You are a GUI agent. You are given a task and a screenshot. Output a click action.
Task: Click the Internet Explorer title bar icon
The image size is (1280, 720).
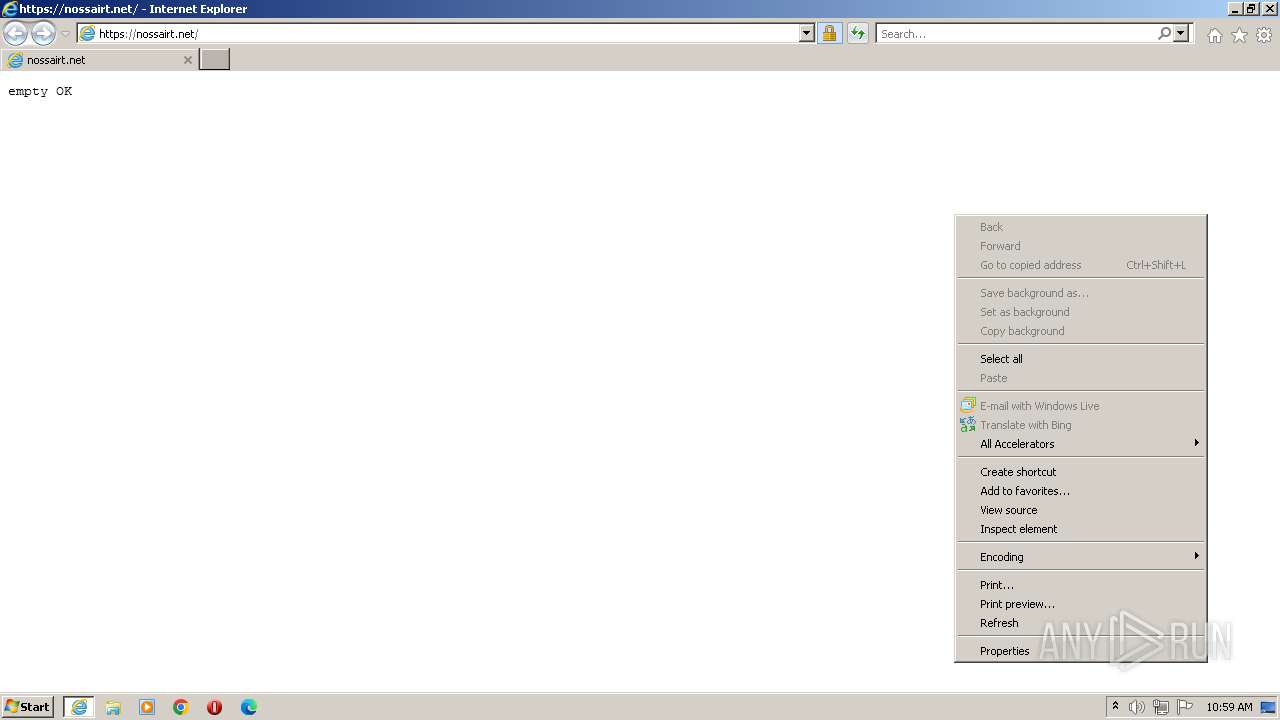[x=9, y=9]
